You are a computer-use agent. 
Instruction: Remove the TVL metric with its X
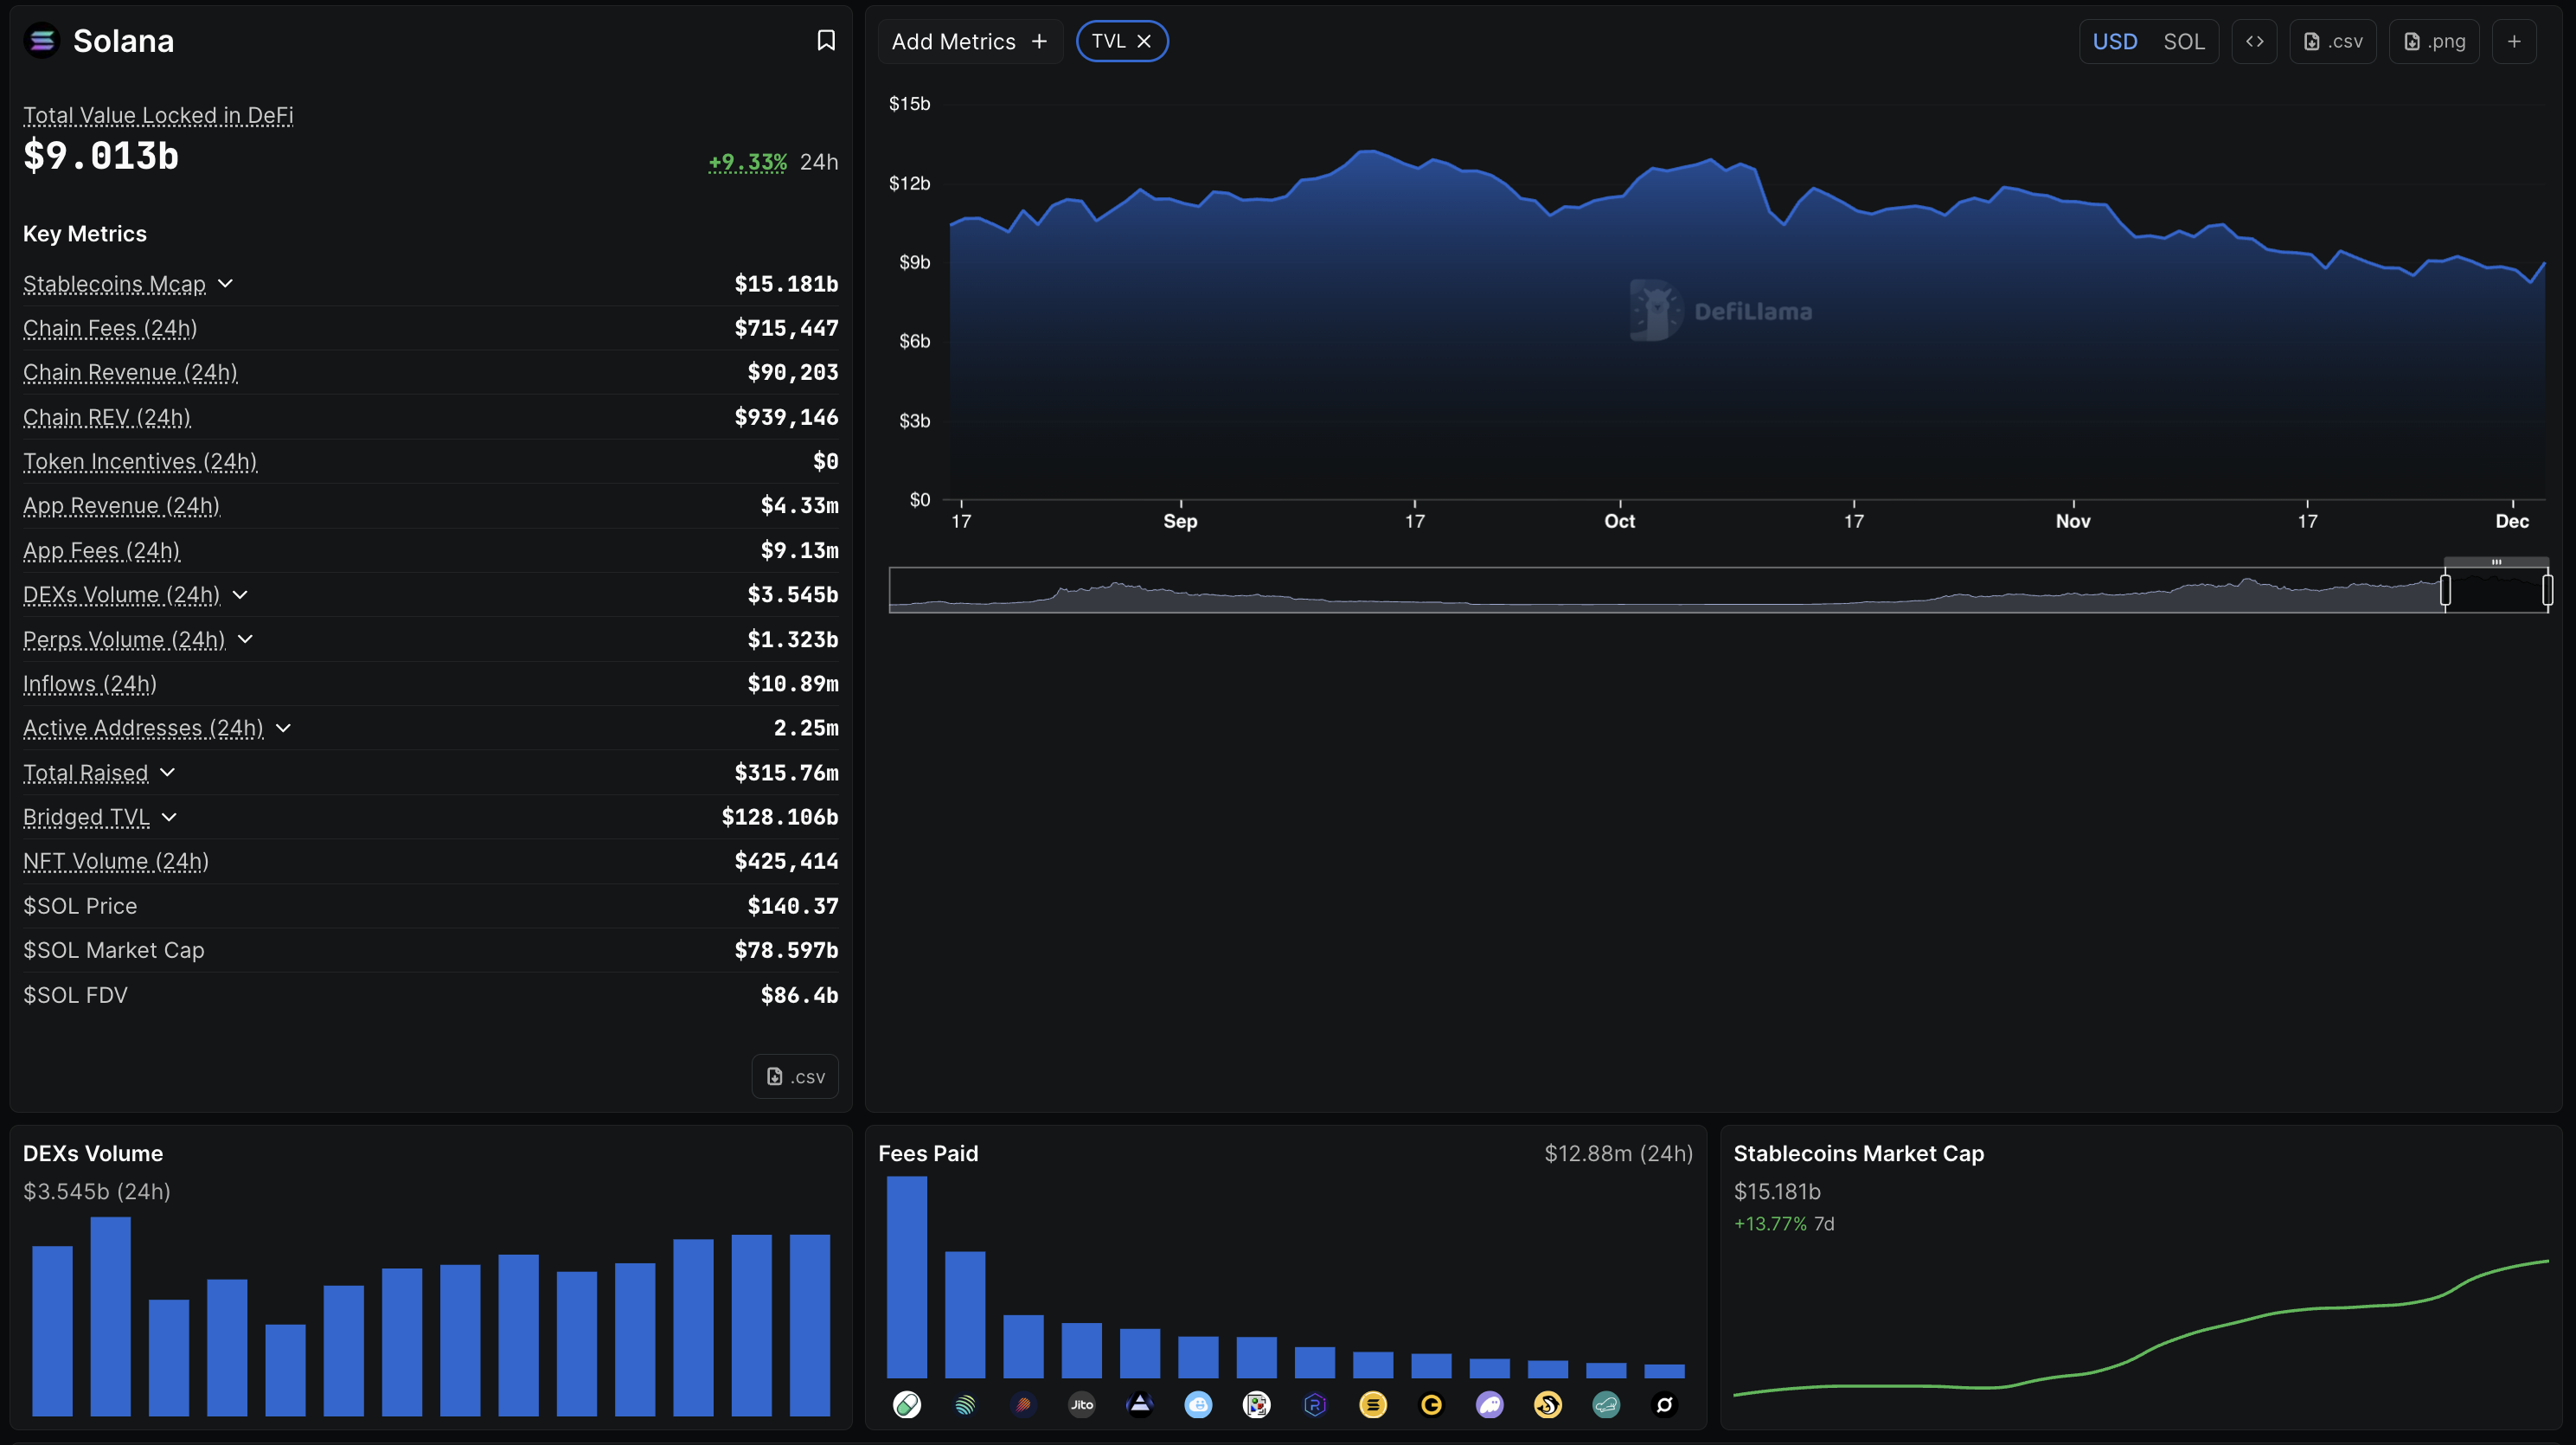tap(1145, 41)
